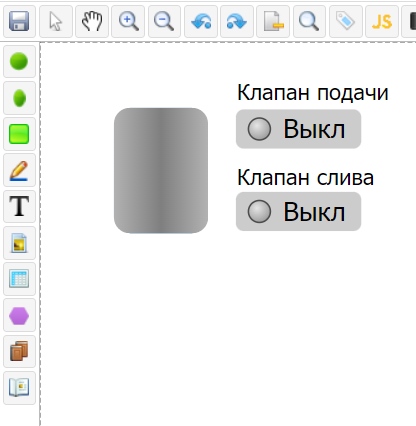Choose the pencil drawing tool
Viewport: 416px width, 426px height.
pos(19,170)
